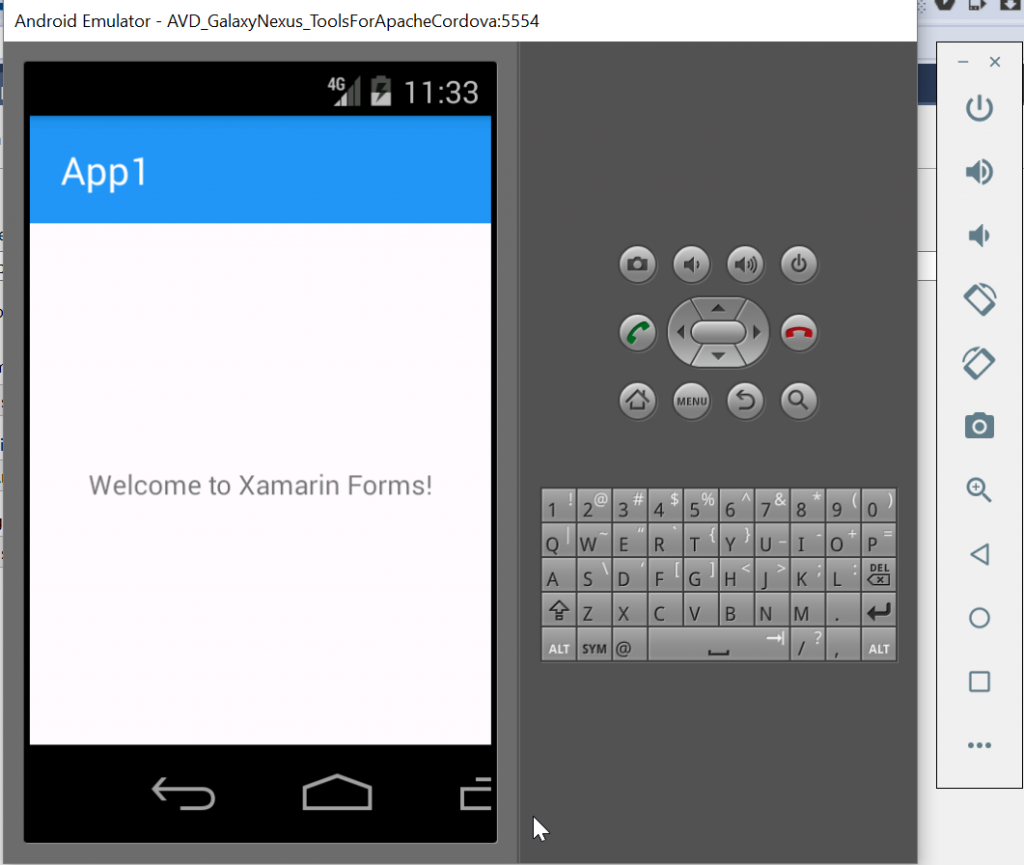Viewport: 1024px width, 865px height.
Task: Click the M key on keyboard
Action: coord(807,611)
